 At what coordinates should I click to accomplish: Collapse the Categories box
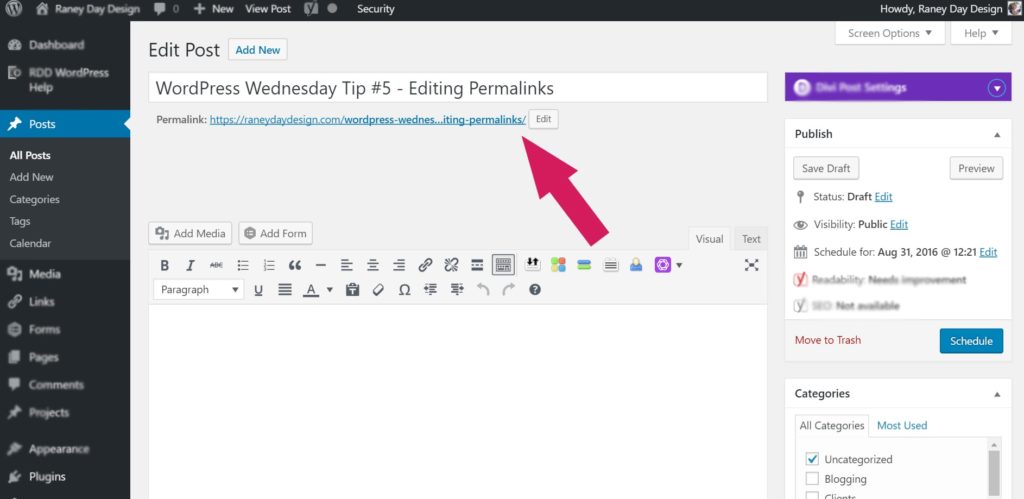click(997, 394)
